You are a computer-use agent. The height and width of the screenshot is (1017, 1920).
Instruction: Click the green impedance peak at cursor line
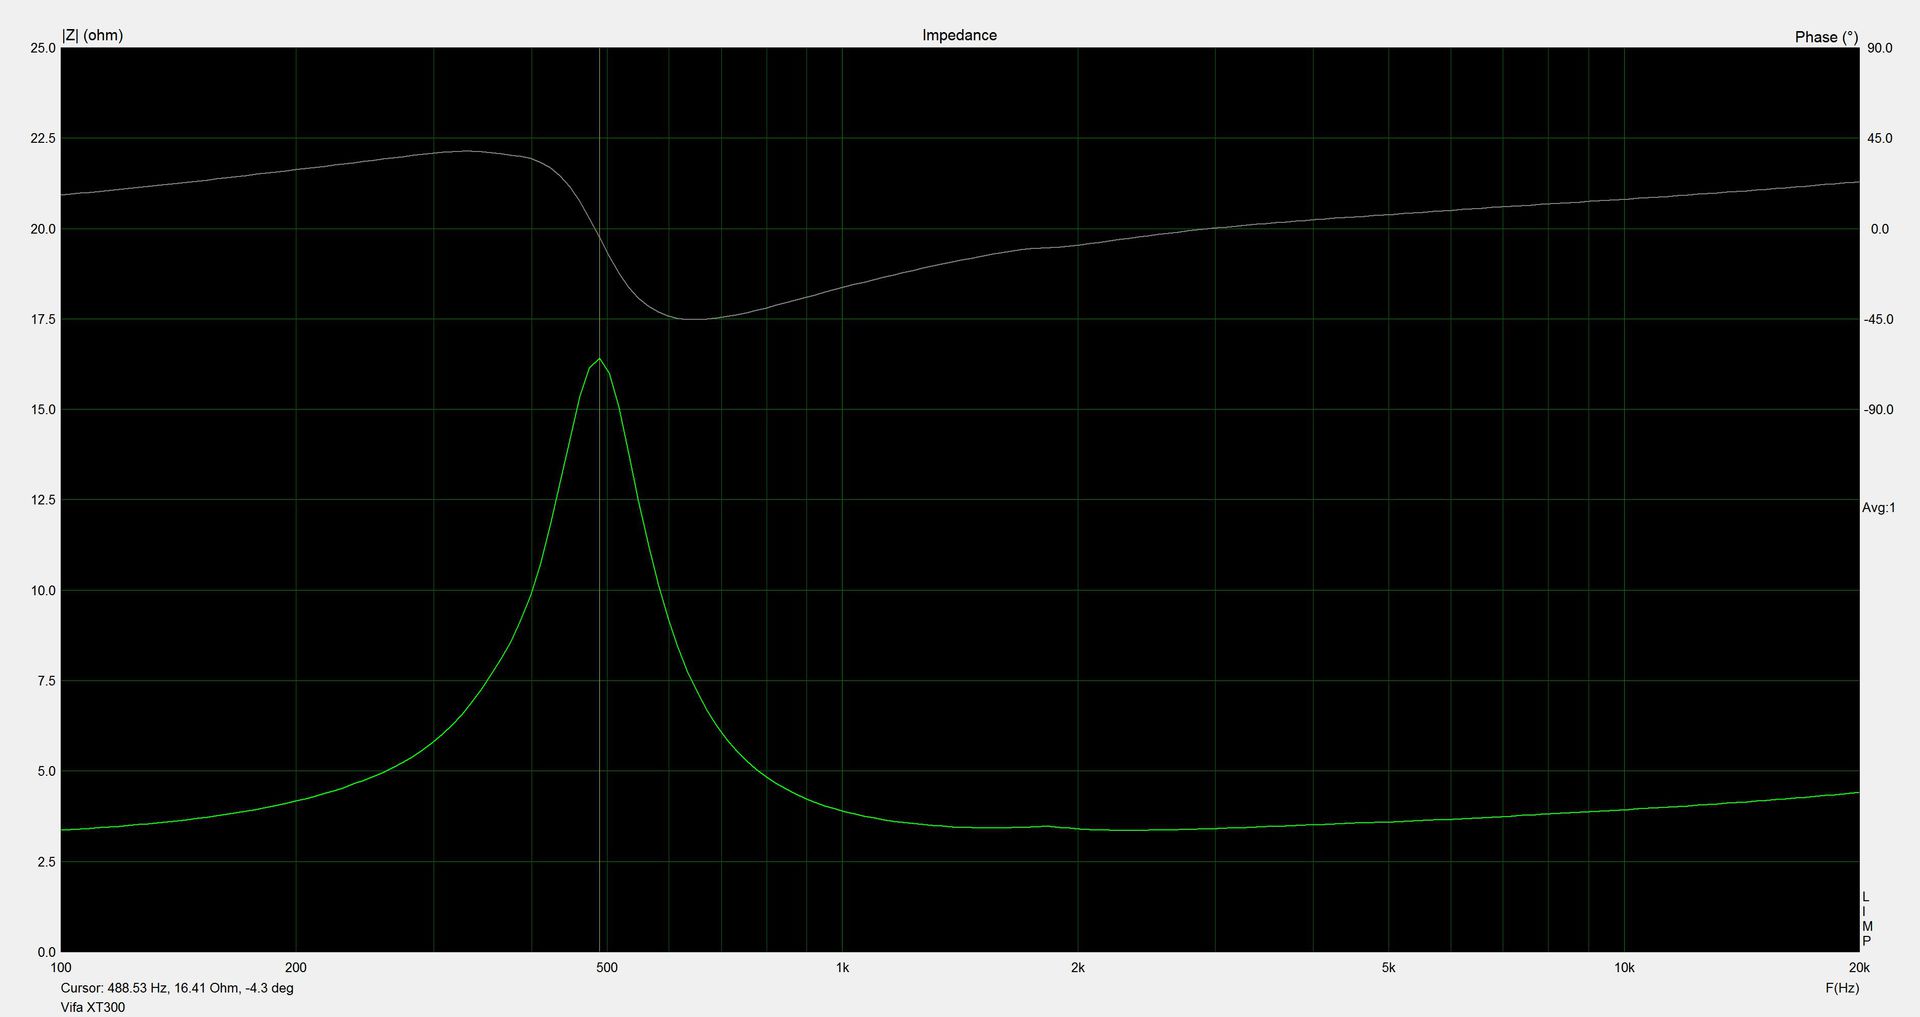(x=599, y=359)
